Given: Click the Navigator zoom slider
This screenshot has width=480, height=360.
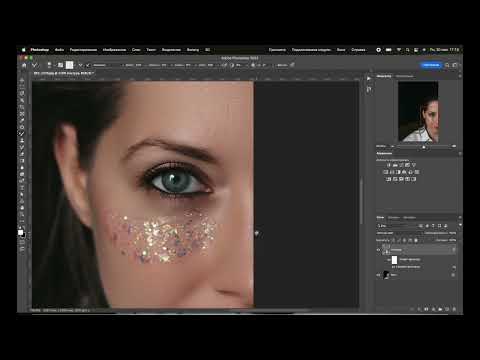Looking at the screenshot, I should (423, 146).
